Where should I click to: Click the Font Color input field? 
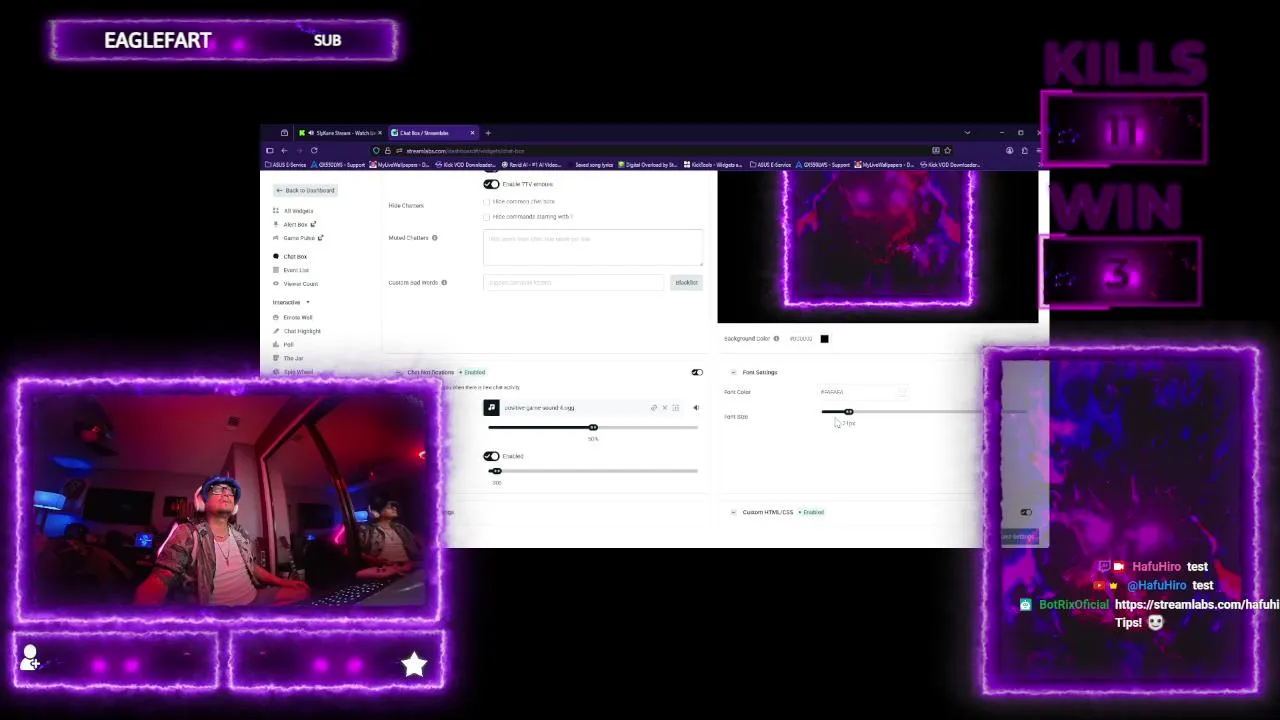pyautogui.click(x=865, y=392)
